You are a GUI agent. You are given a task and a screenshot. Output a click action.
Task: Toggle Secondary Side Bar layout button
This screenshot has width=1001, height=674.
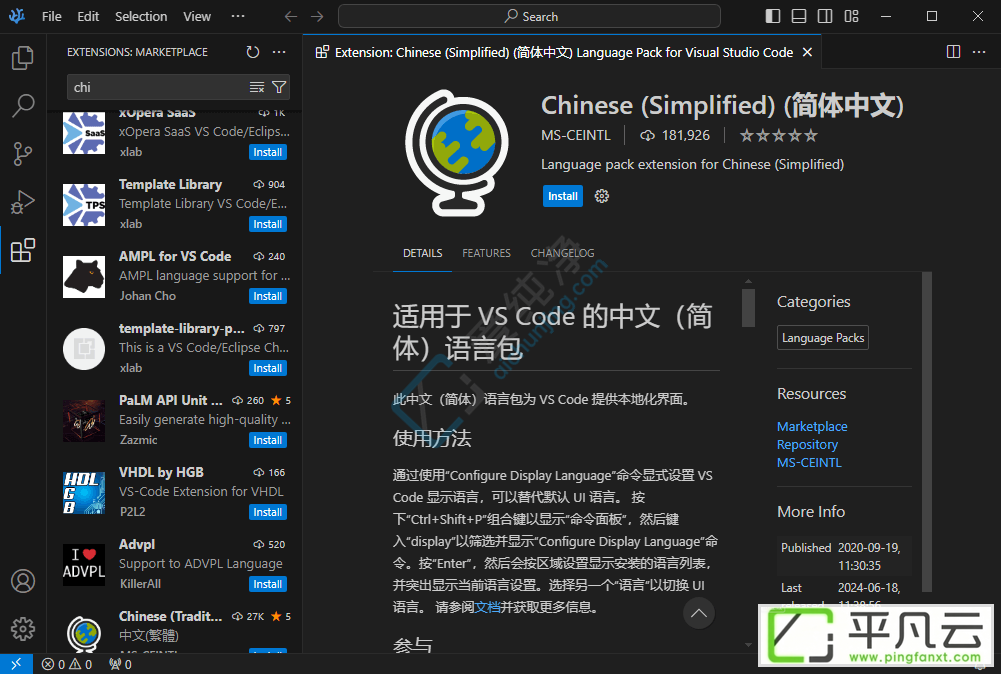point(825,17)
